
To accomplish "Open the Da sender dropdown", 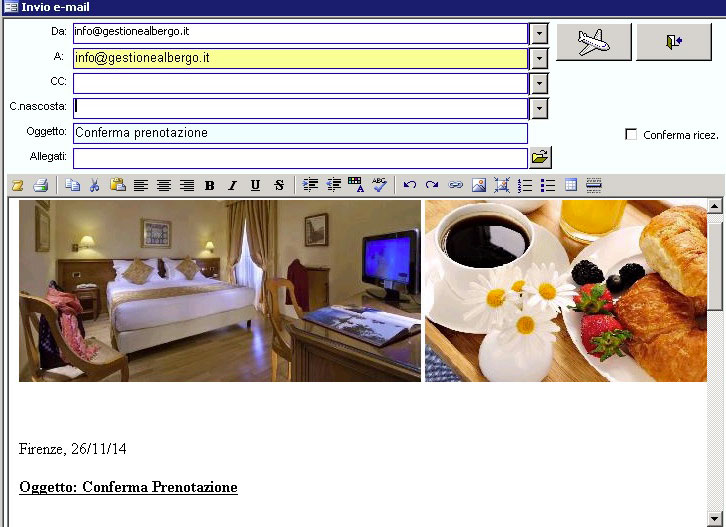I will coord(539,34).
